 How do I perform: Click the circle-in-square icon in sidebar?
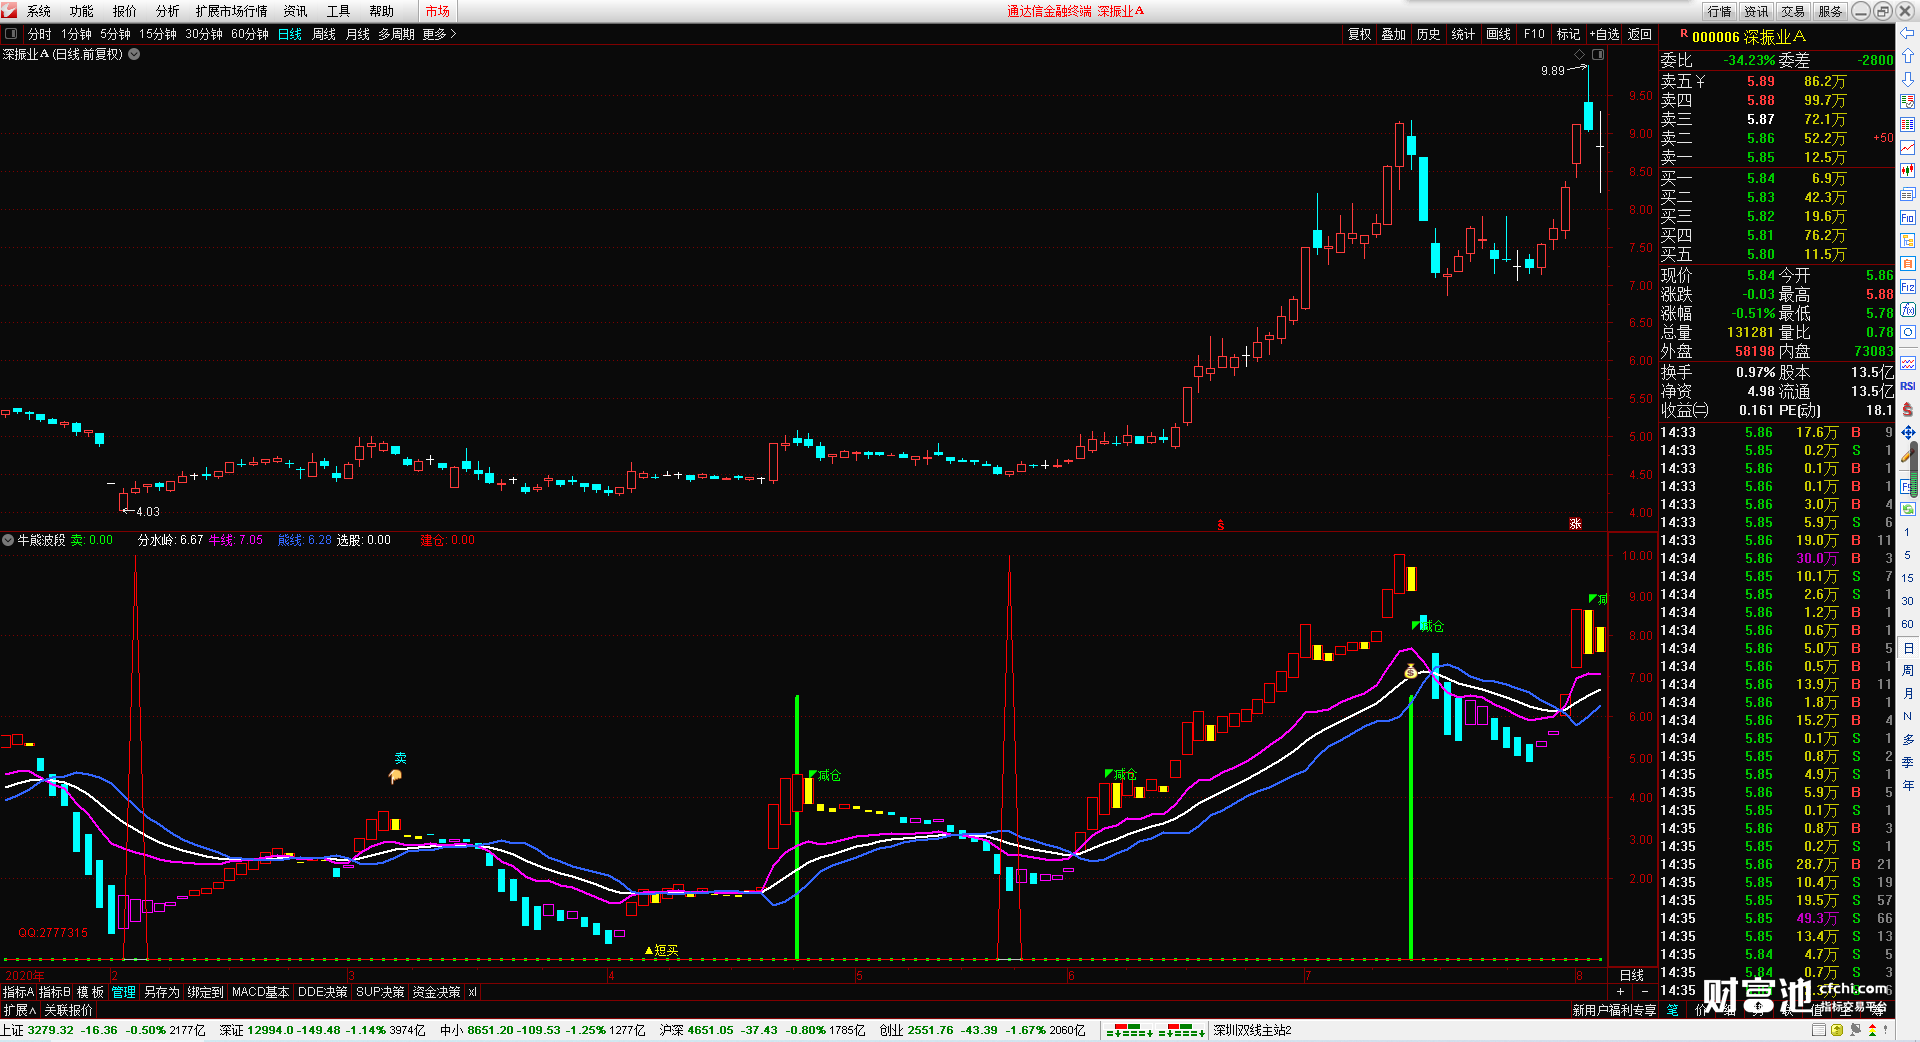(x=1907, y=332)
